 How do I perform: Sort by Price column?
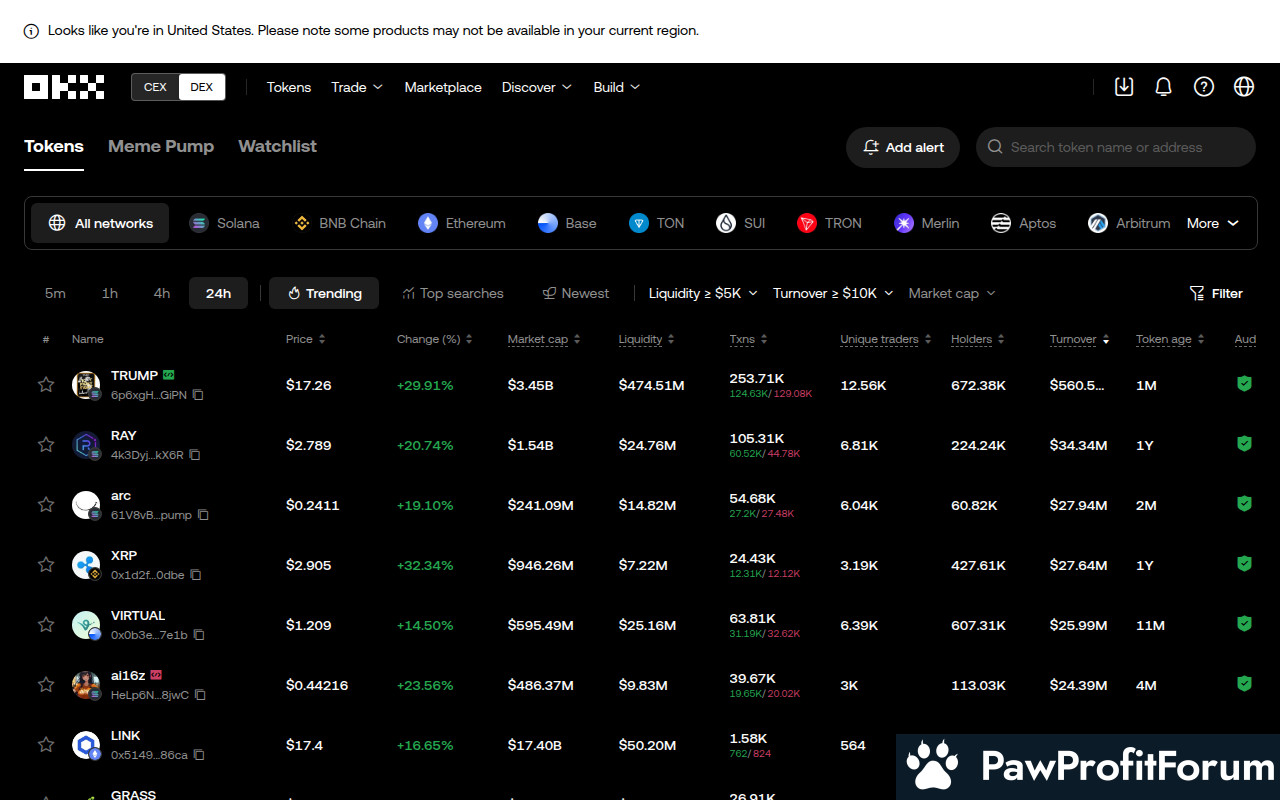point(305,339)
